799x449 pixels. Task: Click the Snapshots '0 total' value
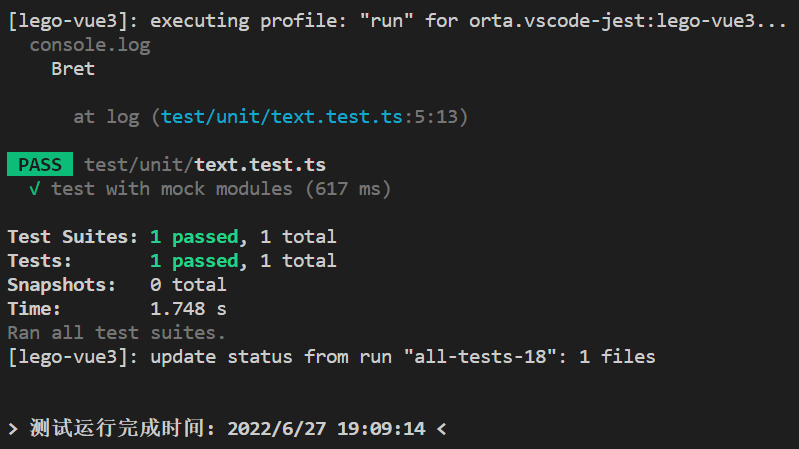[x=188, y=285]
